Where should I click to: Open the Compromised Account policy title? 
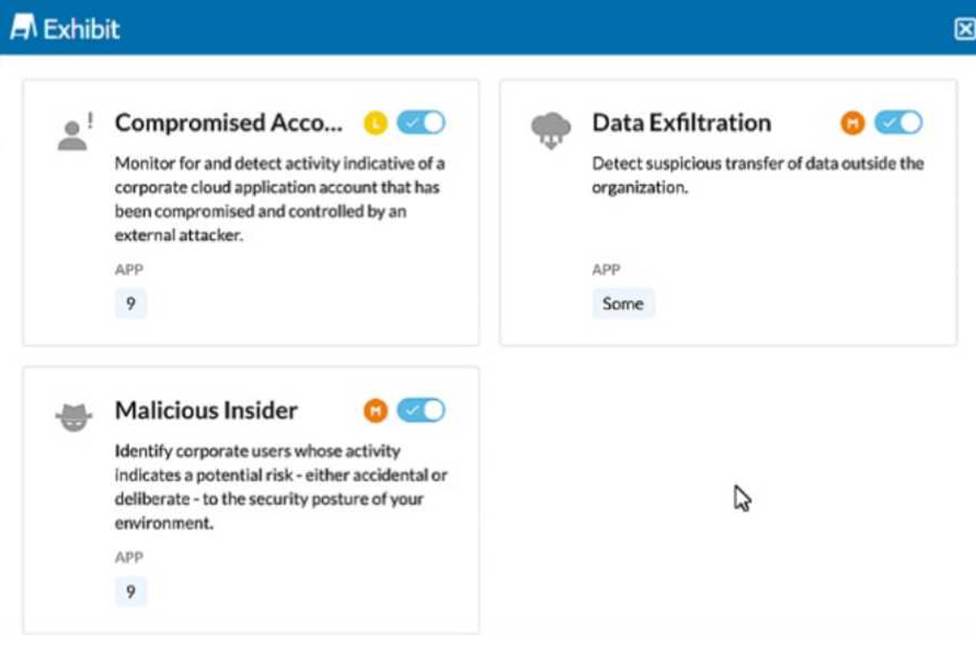pos(228,123)
